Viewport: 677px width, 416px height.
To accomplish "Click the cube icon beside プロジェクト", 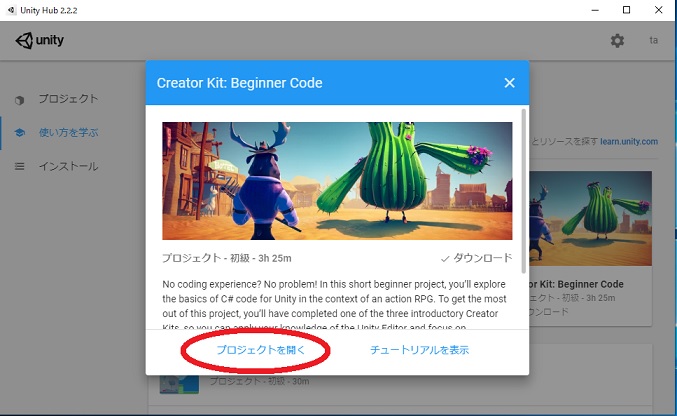I will click(19, 100).
